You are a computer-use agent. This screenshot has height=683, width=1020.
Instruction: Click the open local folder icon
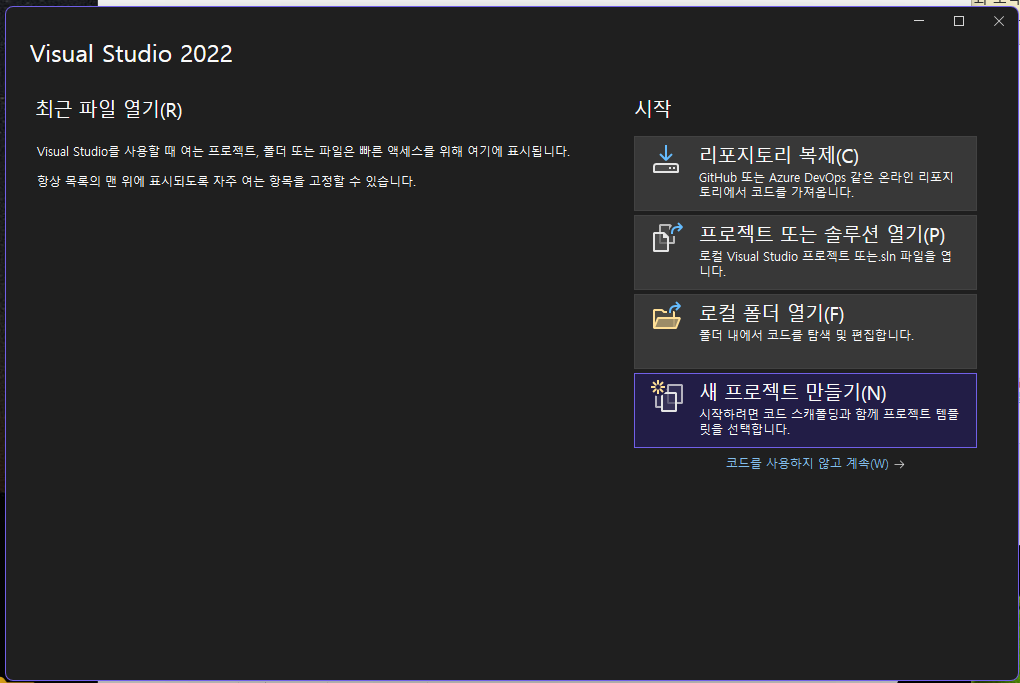click(x=667, y=316)
